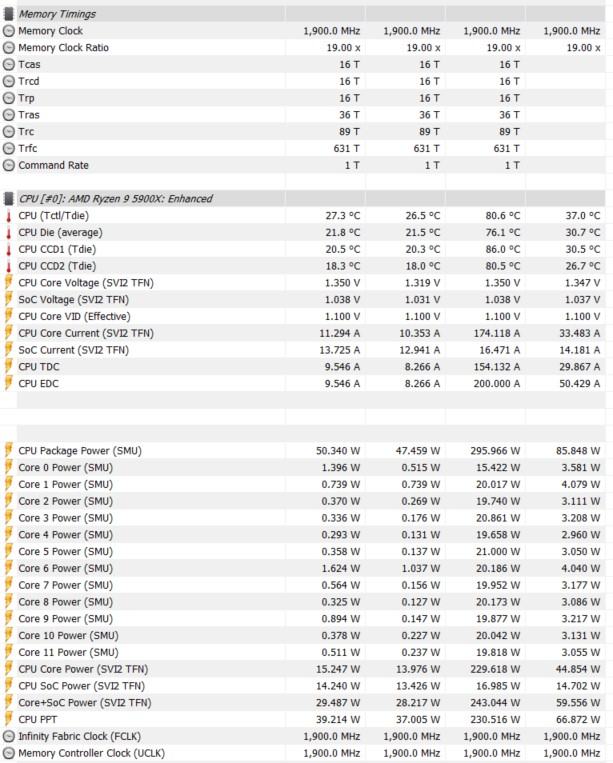Select the Memory Timings section header
The height and width of the screenshot is (763, 613).
(58, 14)
